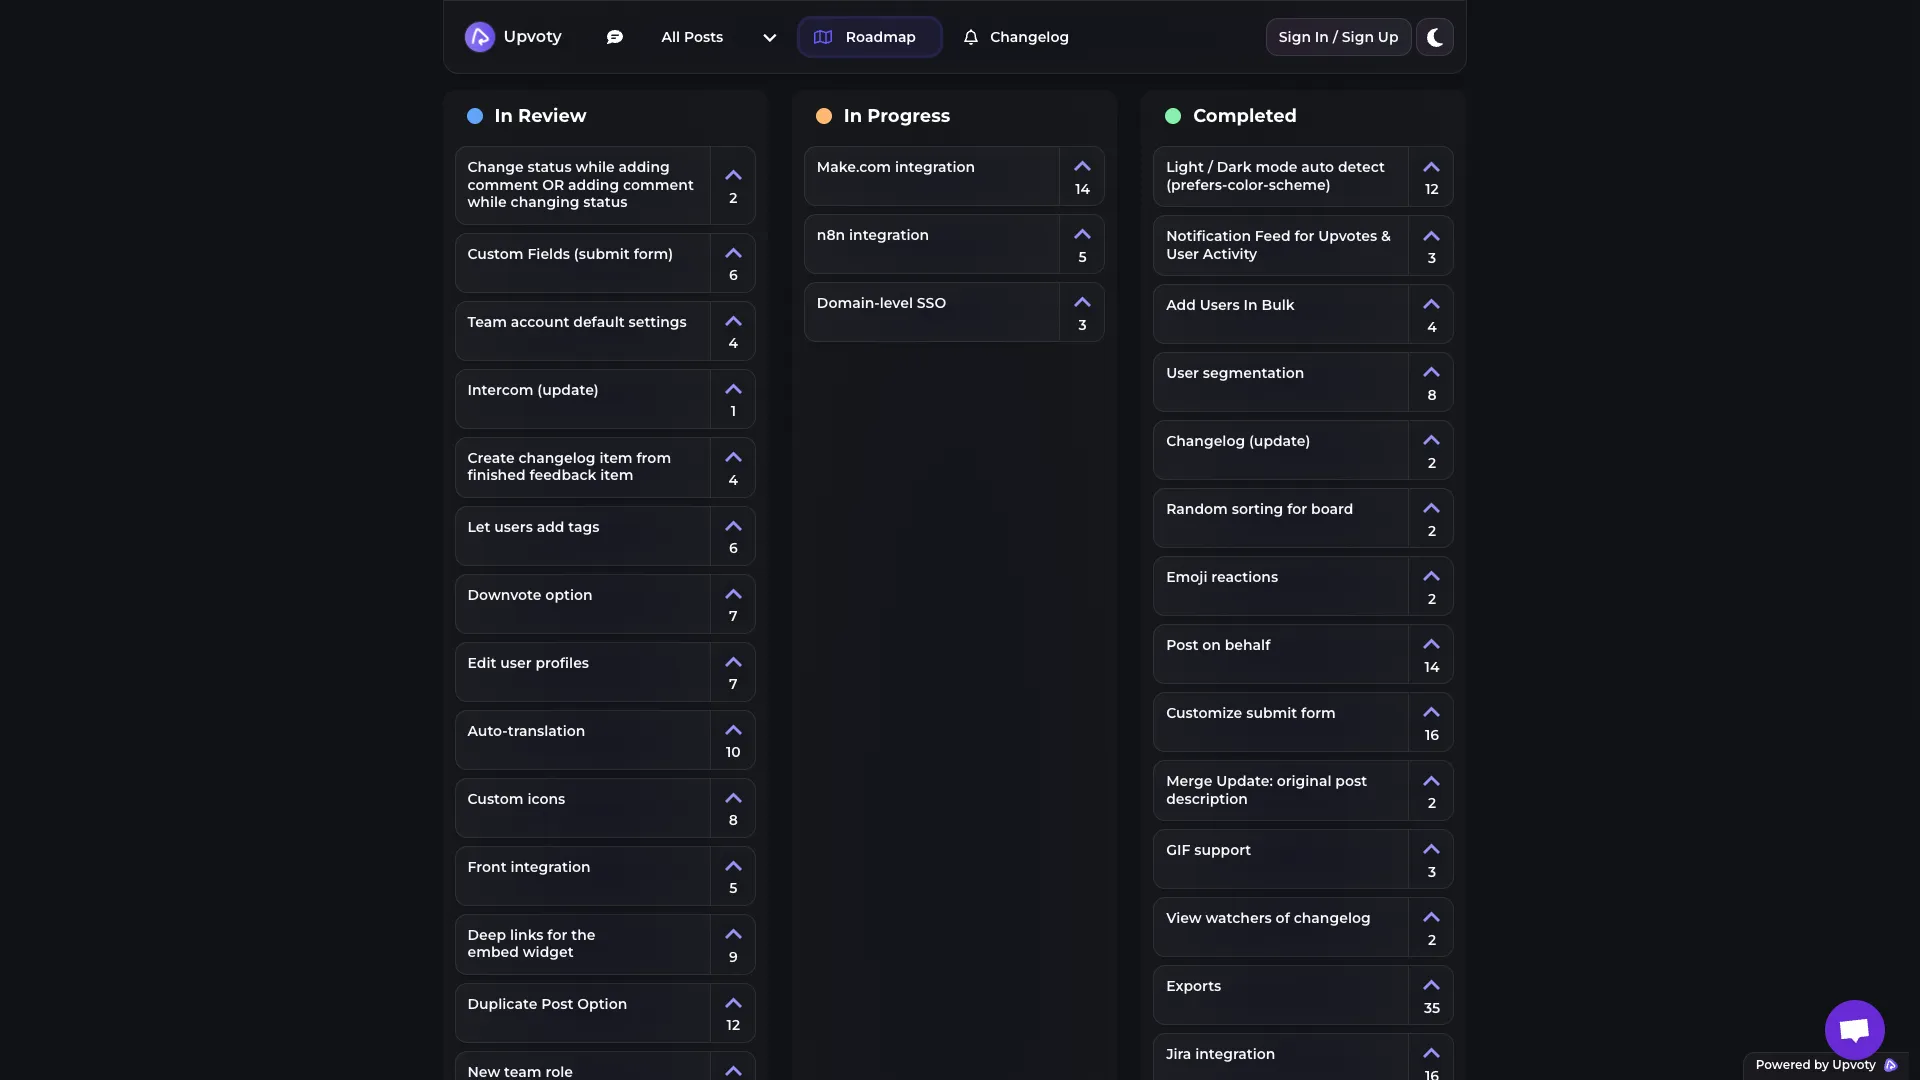Open the chat widget bubble
Viewport: 1920px width, 1080px height.
[x=1853, y=1029]
